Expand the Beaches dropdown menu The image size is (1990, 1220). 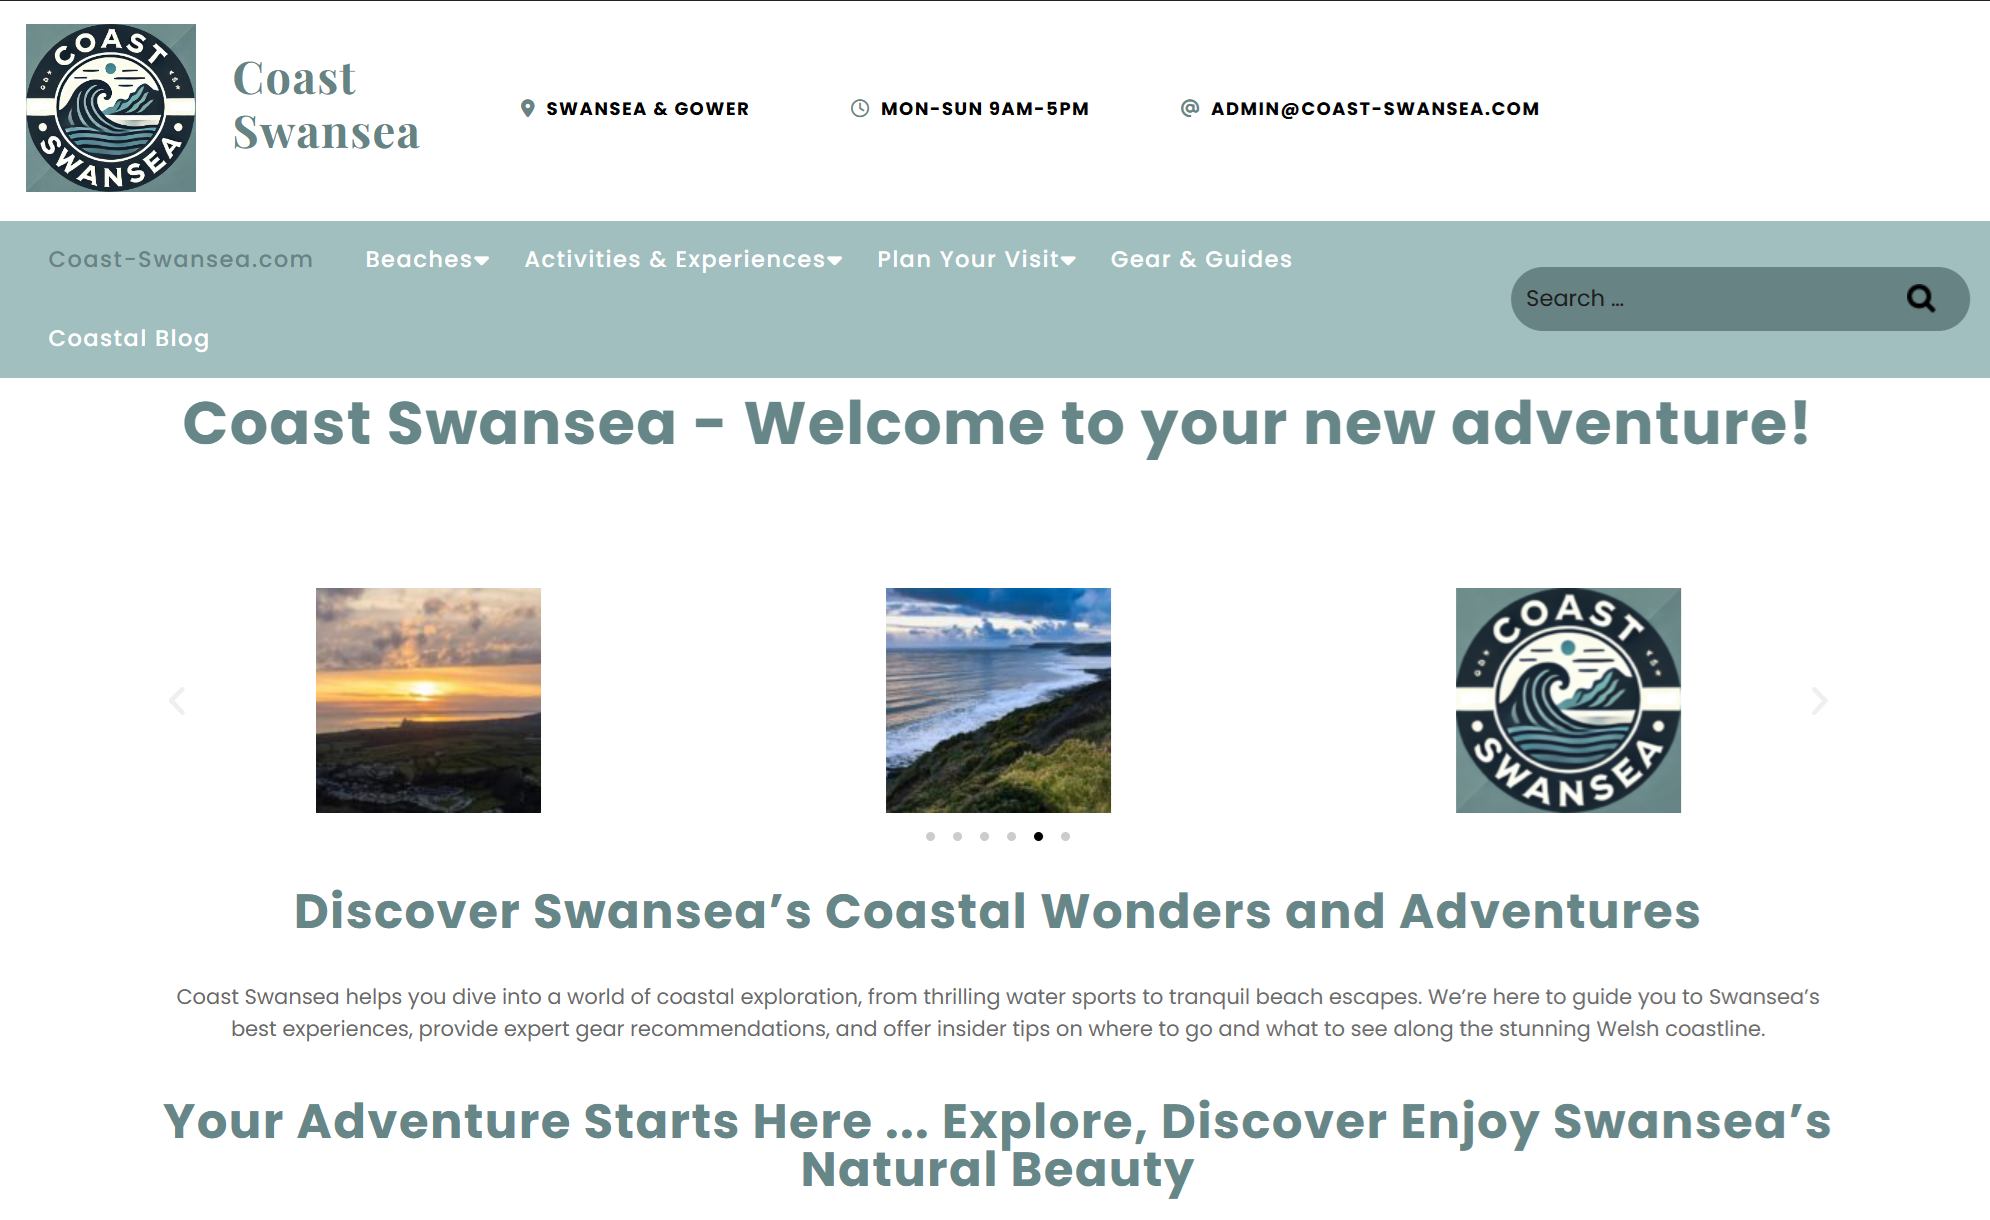click(427, 260)
